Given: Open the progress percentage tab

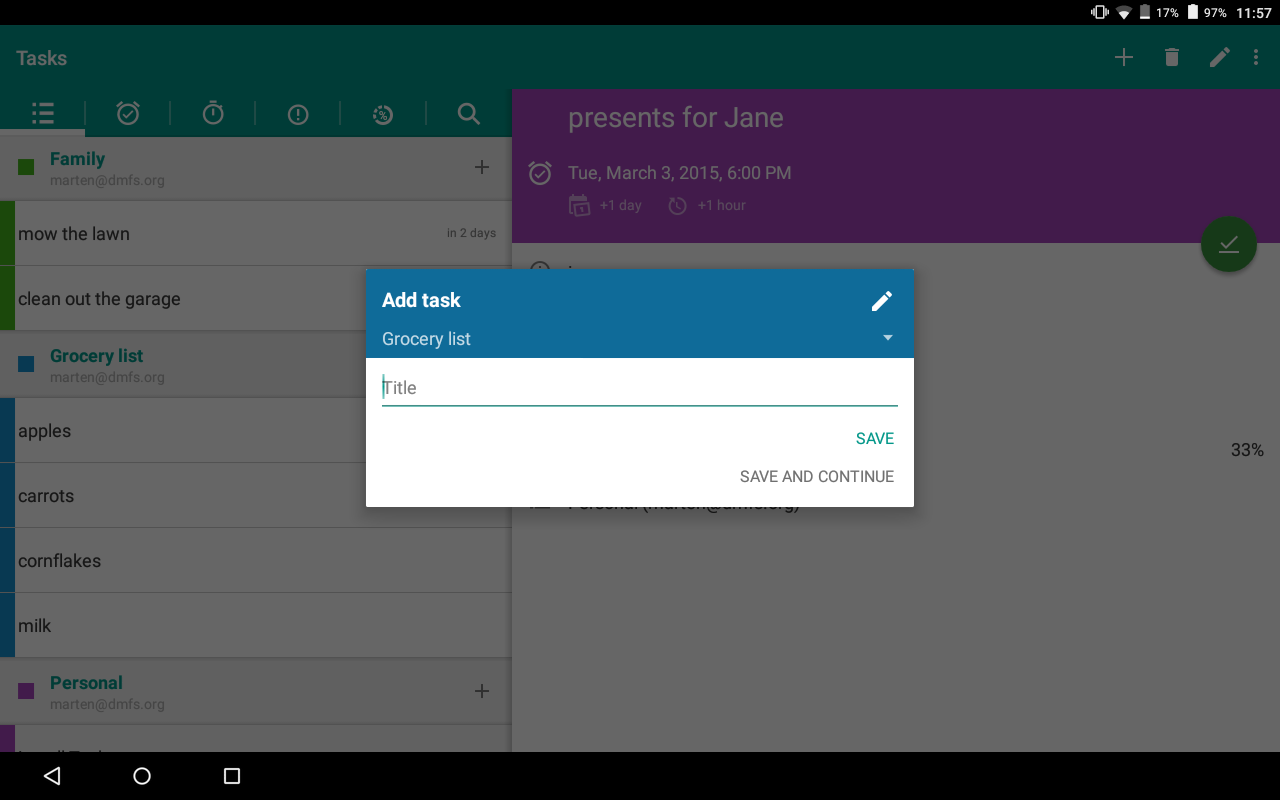Looking at the screenshot, I should coord(382,115).
